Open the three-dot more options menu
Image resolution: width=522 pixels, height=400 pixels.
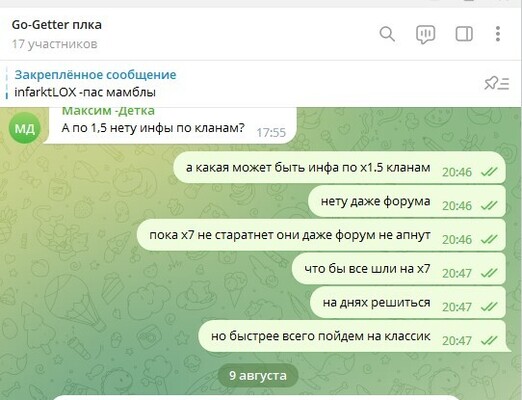pos(498,34)
